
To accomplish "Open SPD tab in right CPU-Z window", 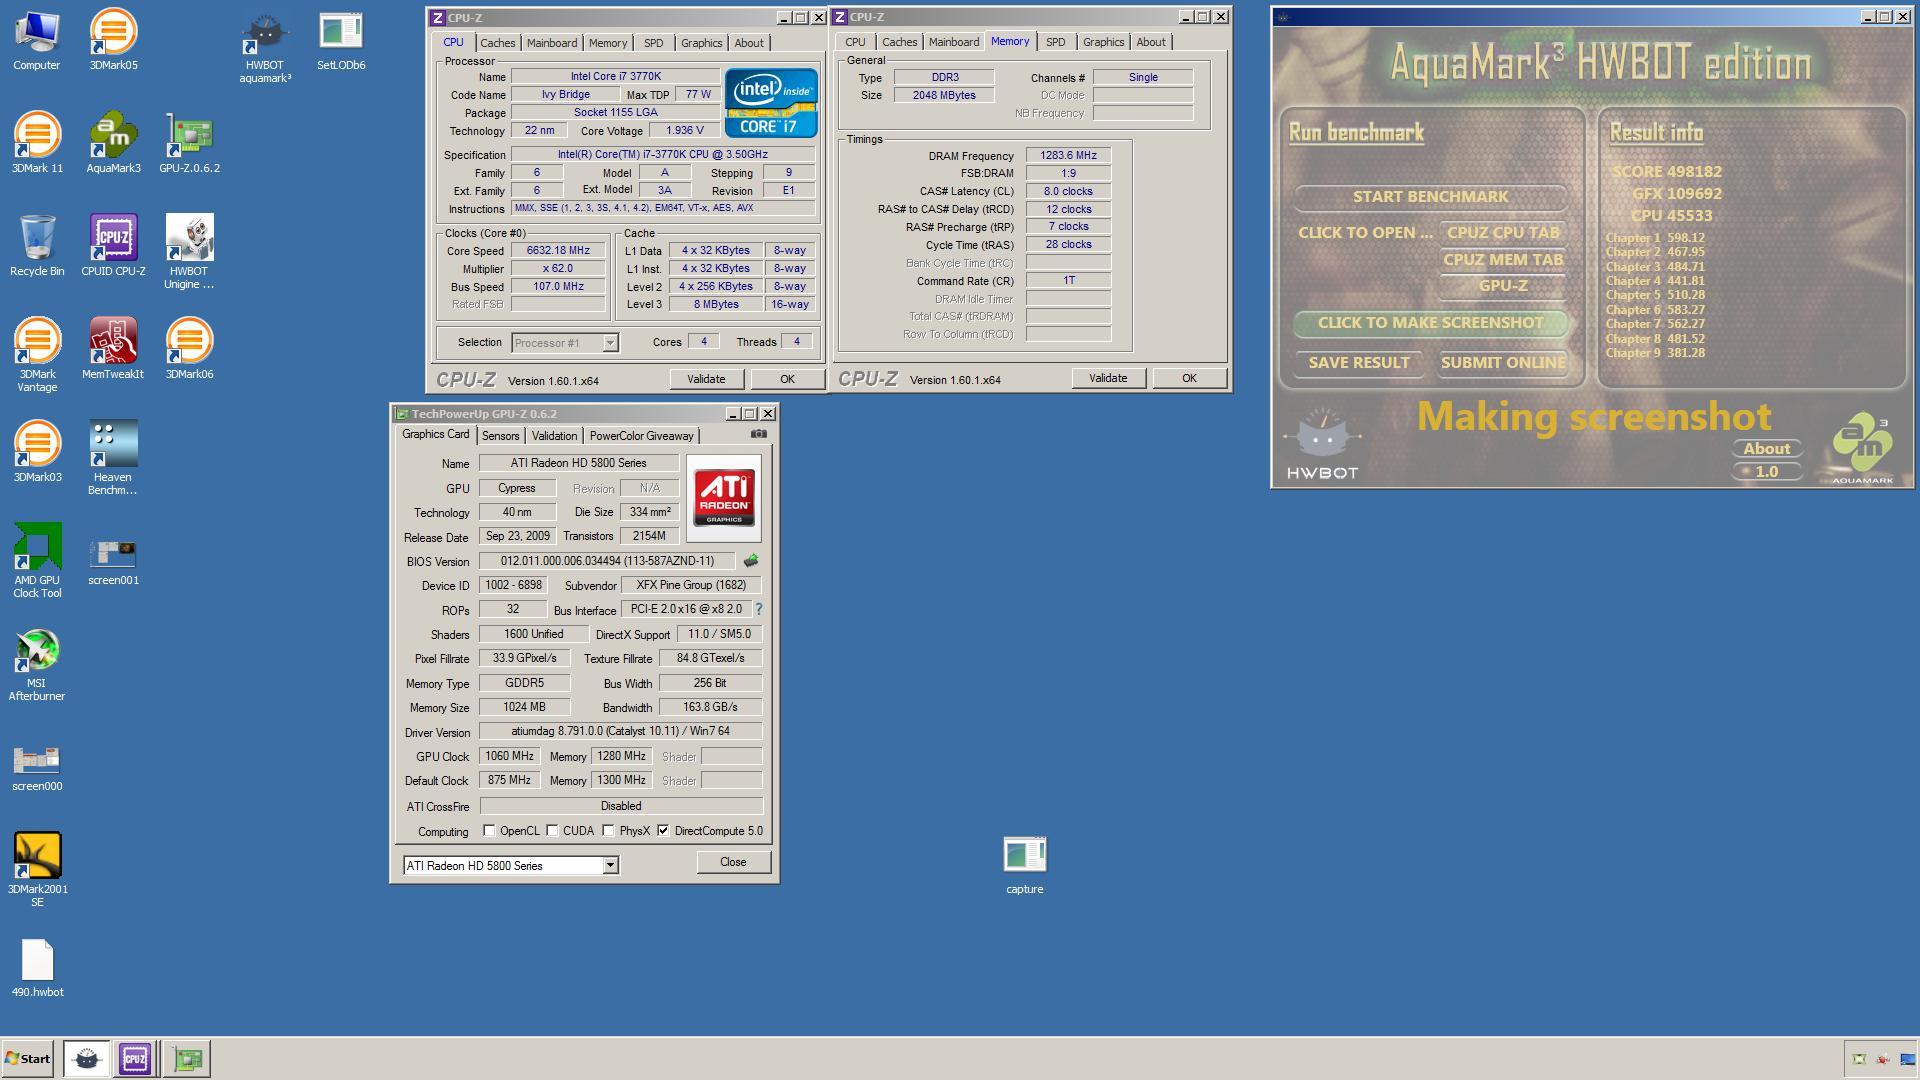I will coord(1055,42).
